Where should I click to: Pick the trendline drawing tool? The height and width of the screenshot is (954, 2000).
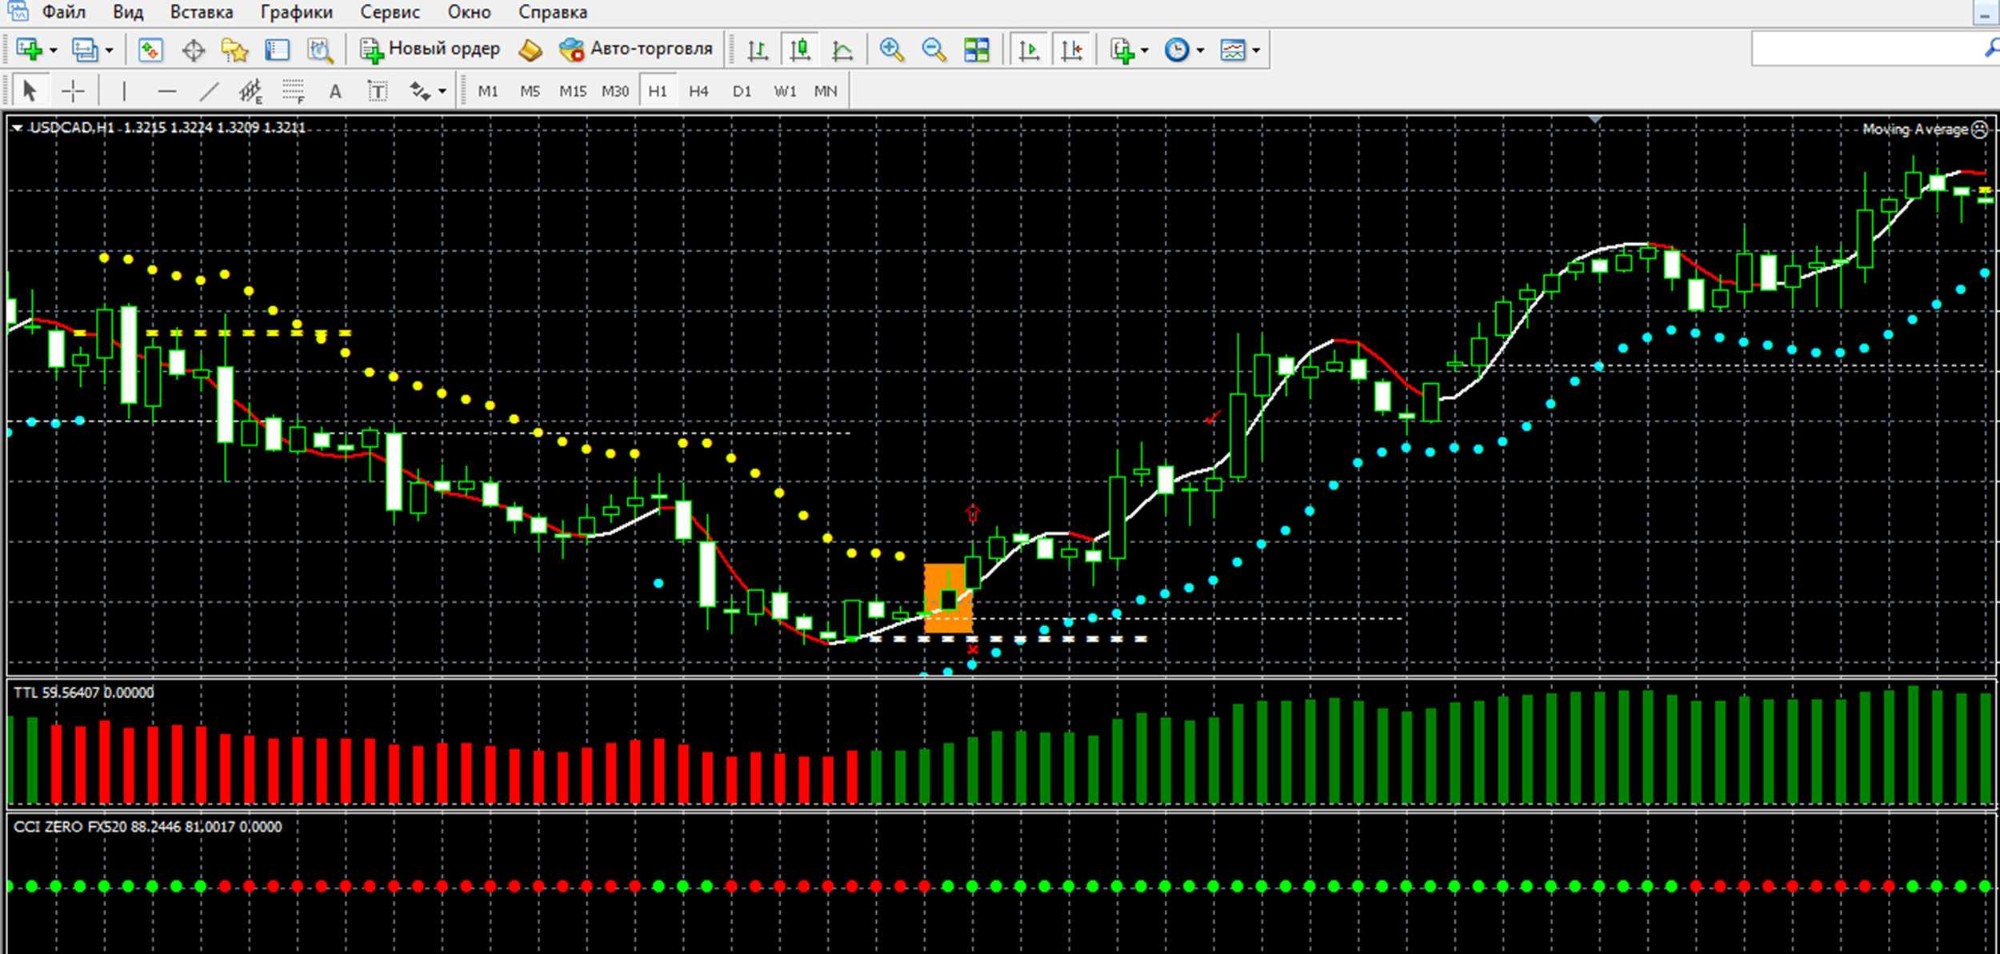208,92
